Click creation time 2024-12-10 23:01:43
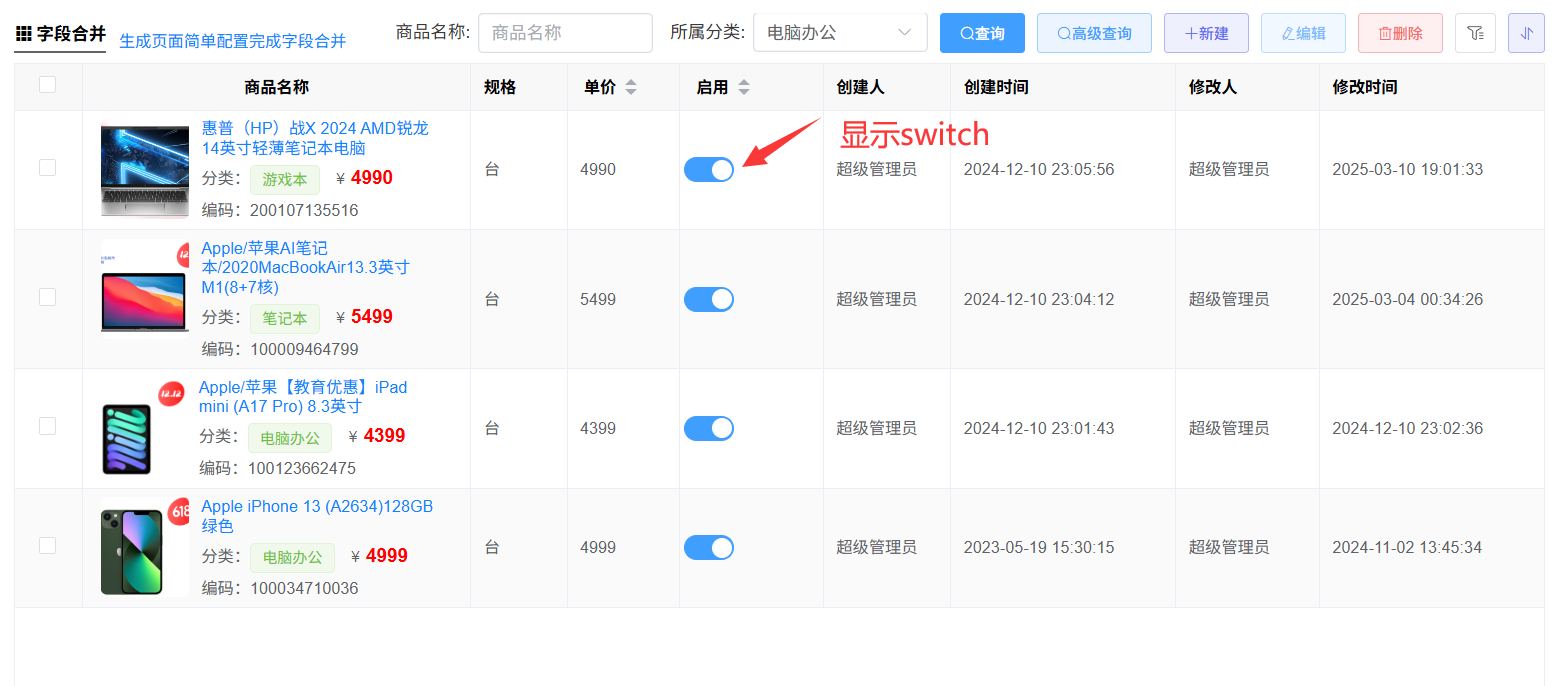 [1039, 429]
